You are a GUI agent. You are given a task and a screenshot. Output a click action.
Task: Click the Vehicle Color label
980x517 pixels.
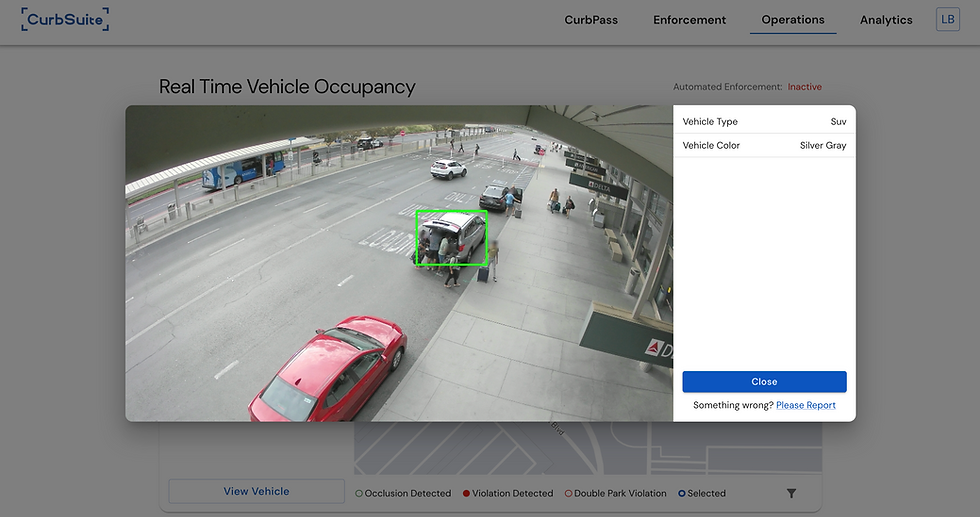(x=711, y=145)
